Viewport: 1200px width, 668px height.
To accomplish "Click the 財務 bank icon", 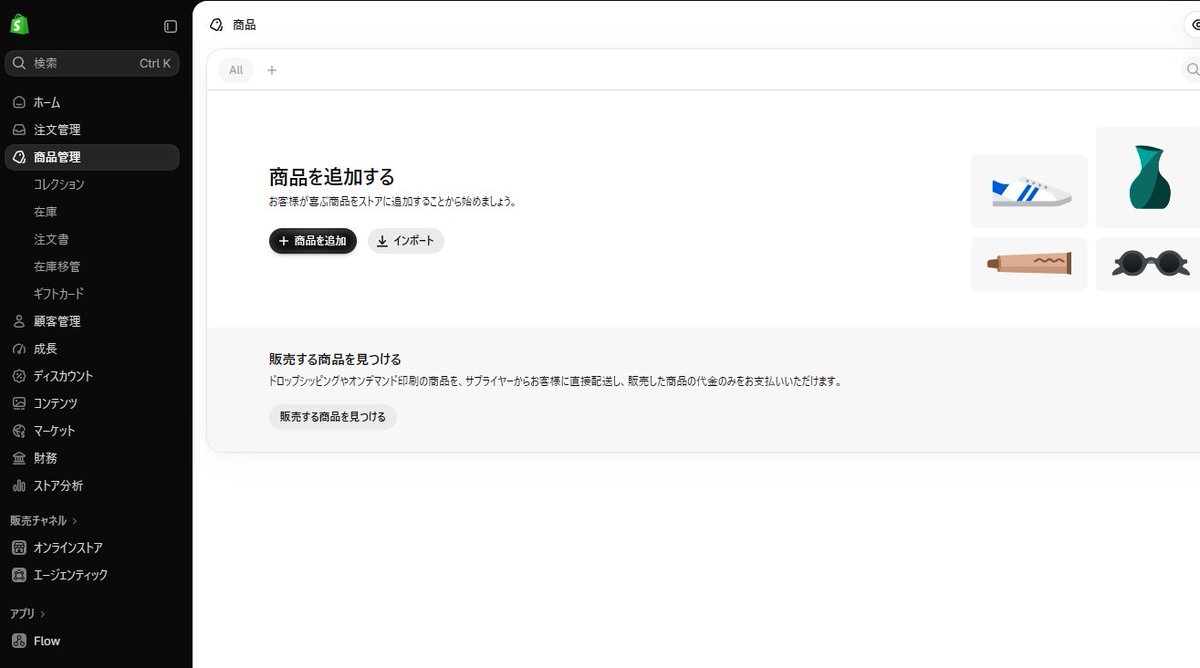I will [19, 458].
